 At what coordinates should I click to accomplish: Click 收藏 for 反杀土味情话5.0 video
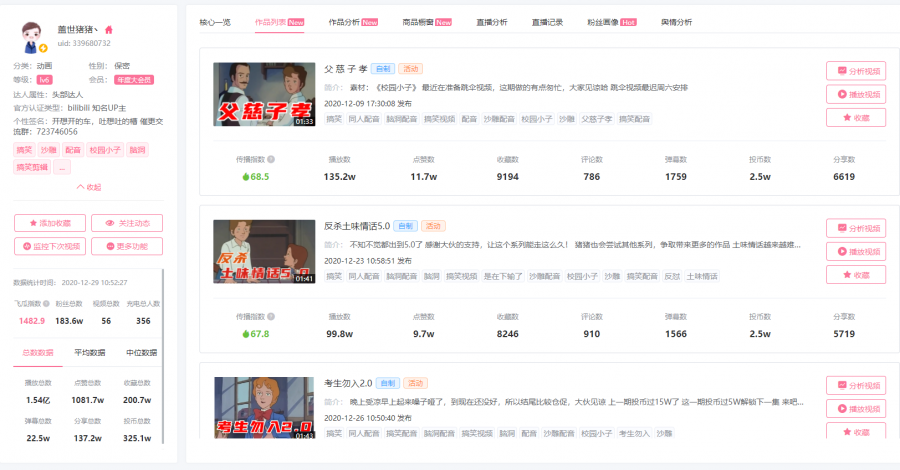pyautogui.click(x=856, y=275)
